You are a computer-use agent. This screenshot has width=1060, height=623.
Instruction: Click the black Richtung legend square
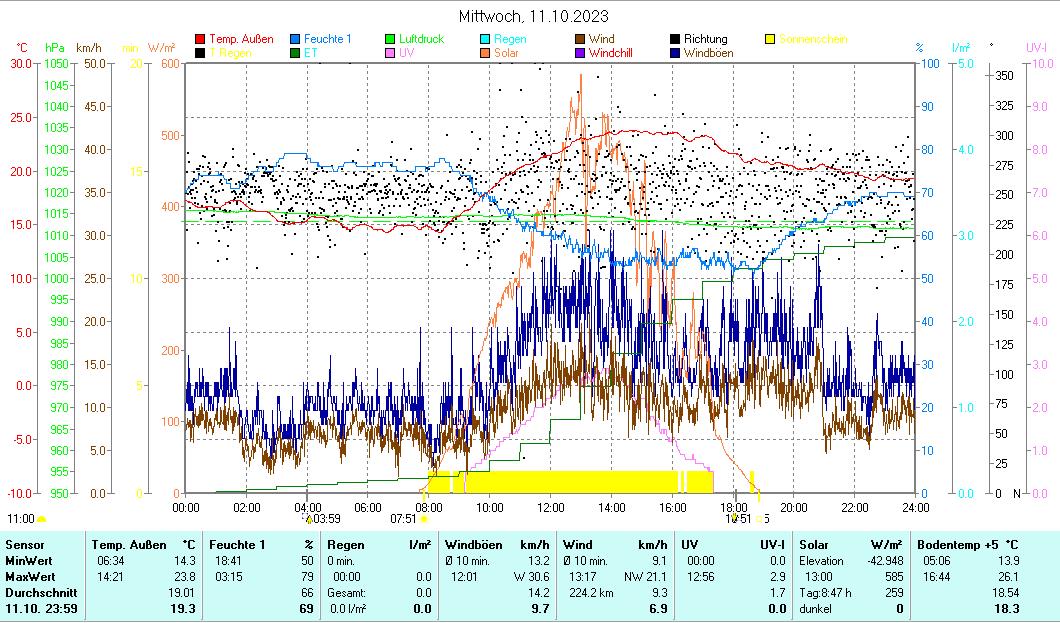(675, 39)
